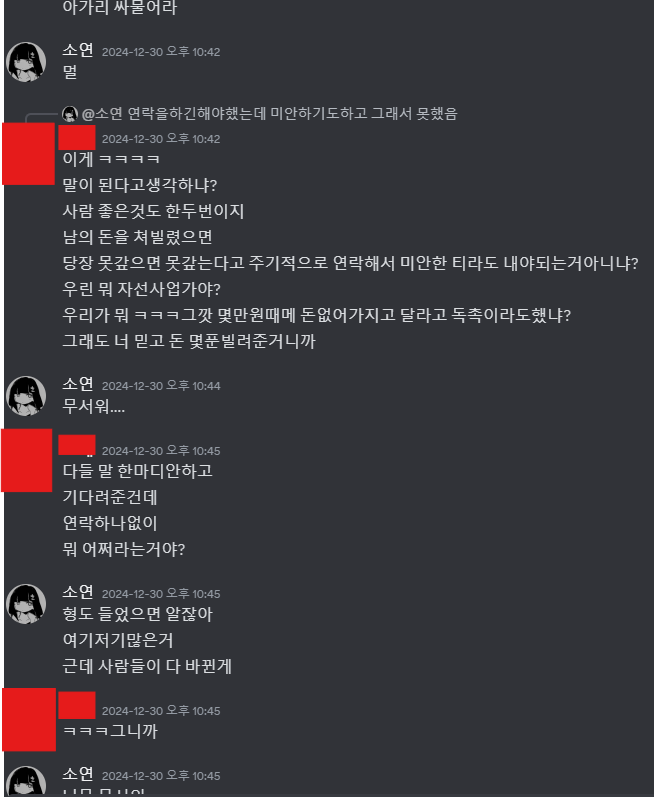654x797 pixels.
Task: Select the message 근데 사람들이 다 바뀐게
Action: [x=147, y=666]
